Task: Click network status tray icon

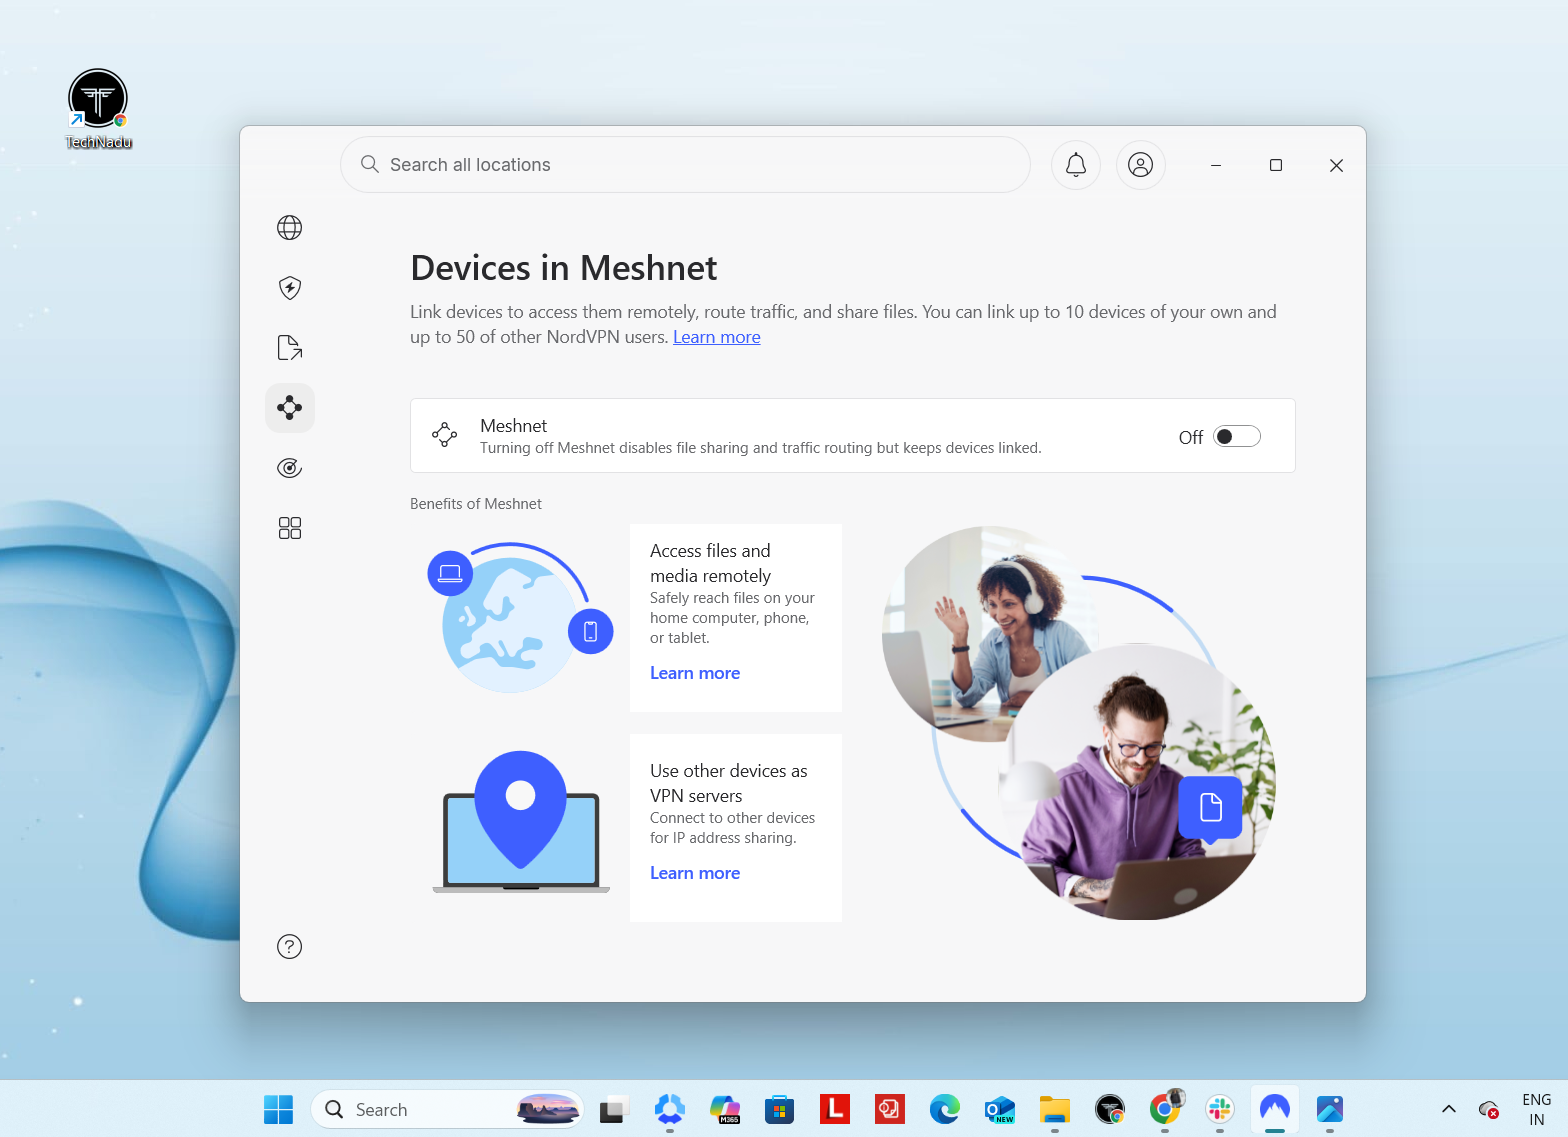Action: pos(1489,1109)
